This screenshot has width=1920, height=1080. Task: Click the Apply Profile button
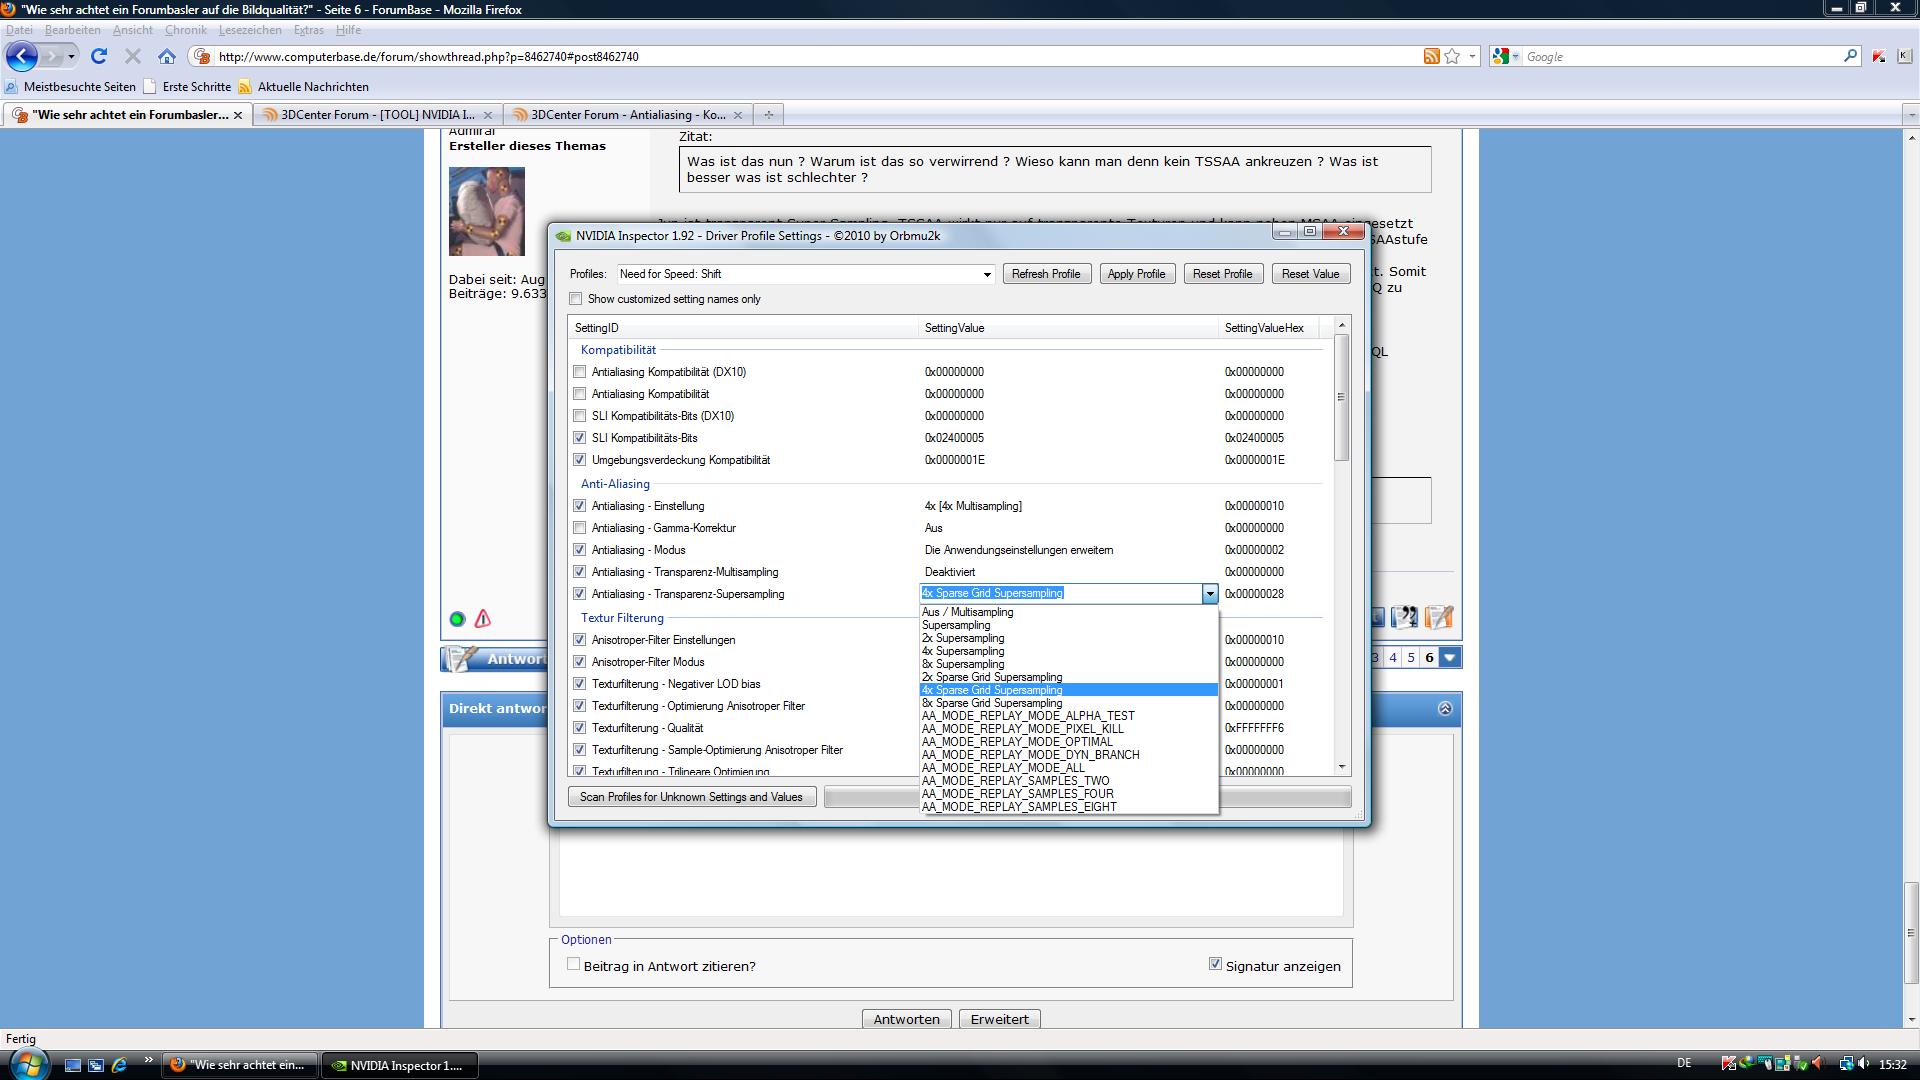coord(1136,274)
